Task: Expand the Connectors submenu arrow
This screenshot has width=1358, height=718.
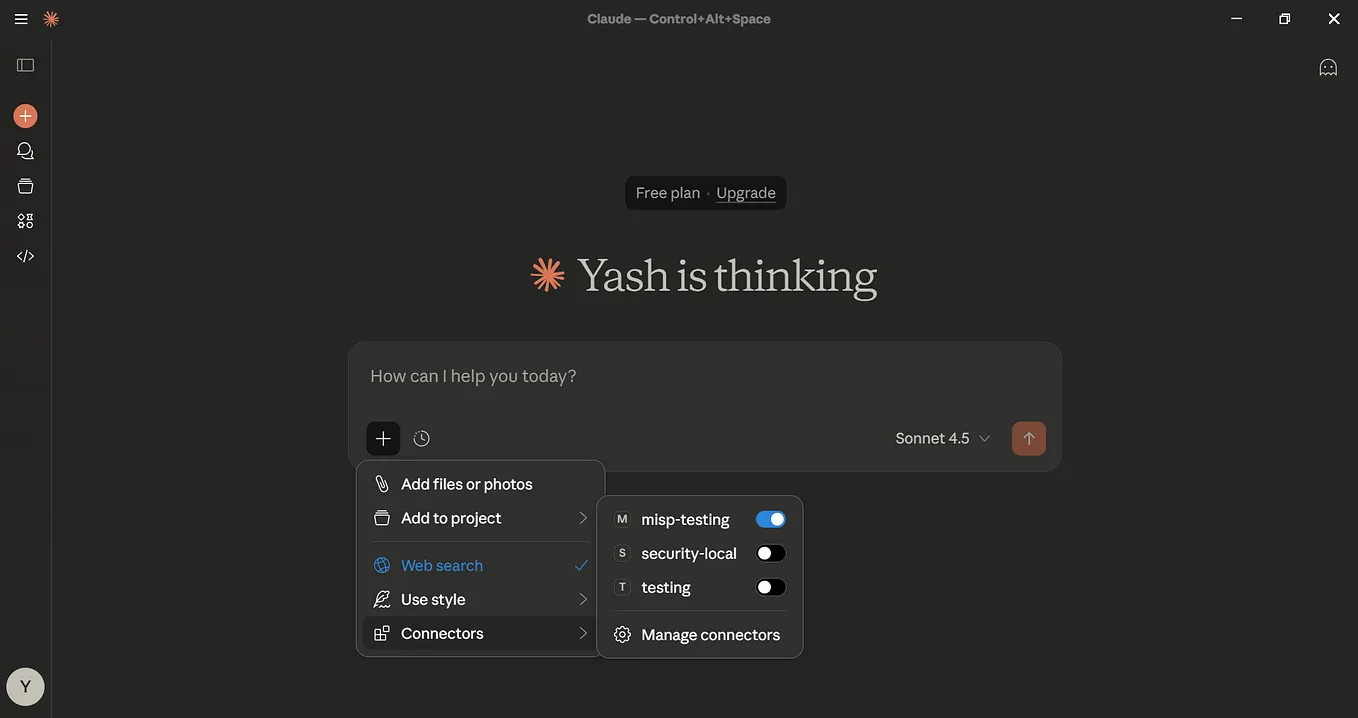Action: [x=583, y=634]
